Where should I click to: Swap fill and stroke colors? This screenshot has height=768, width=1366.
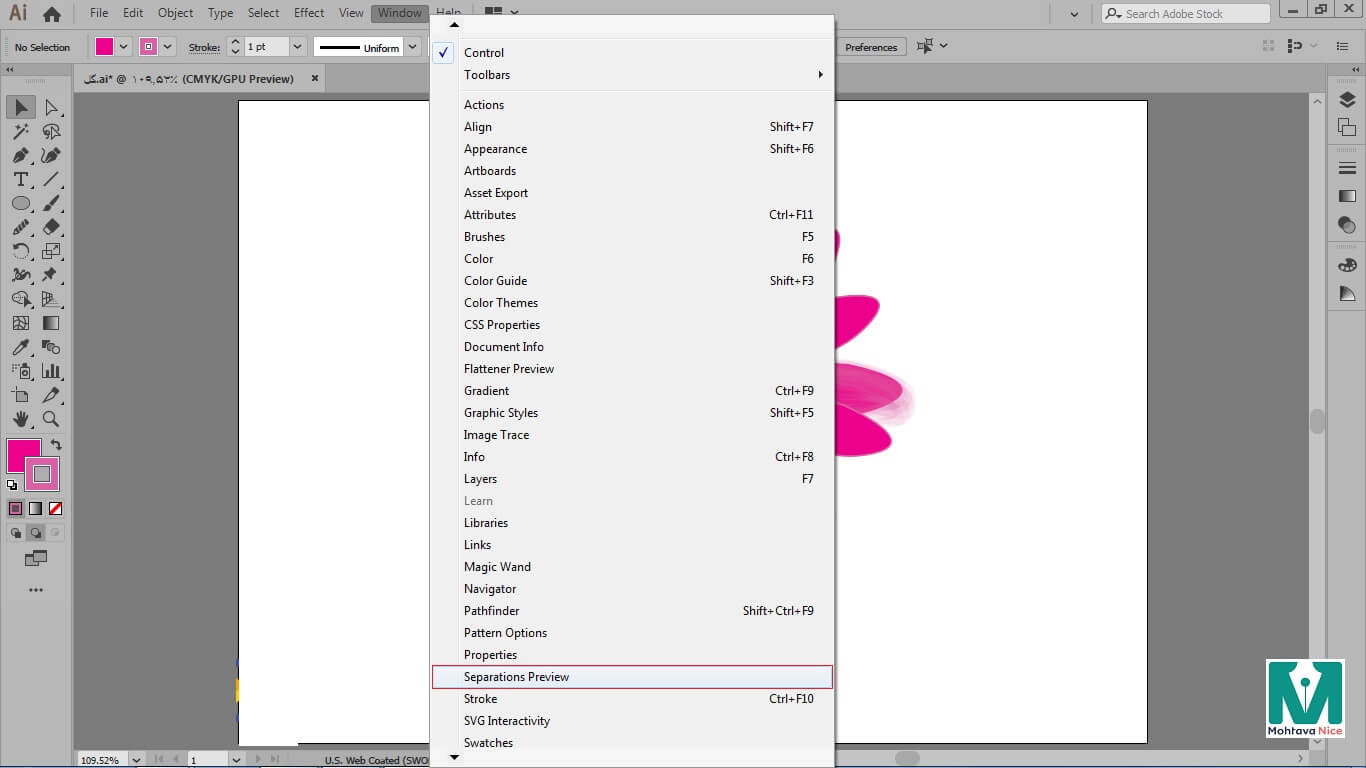(56, 445)
